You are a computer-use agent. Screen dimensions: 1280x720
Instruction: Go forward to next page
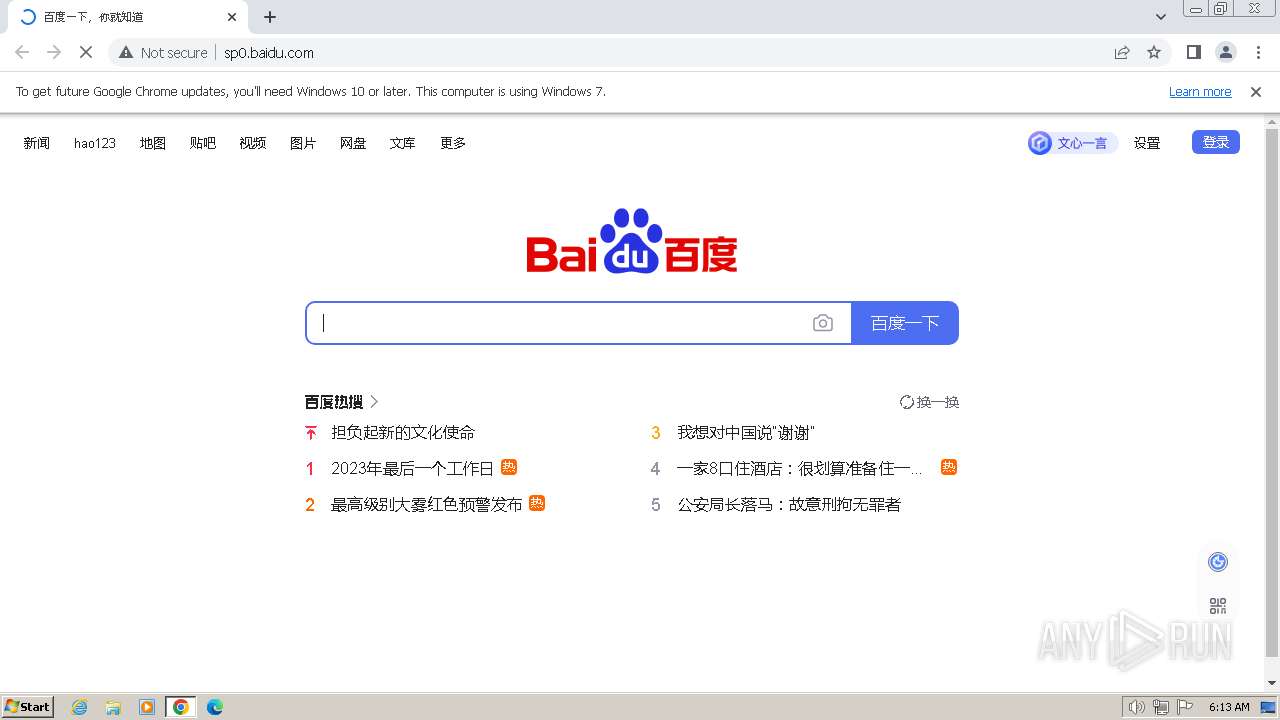point(54,52)
